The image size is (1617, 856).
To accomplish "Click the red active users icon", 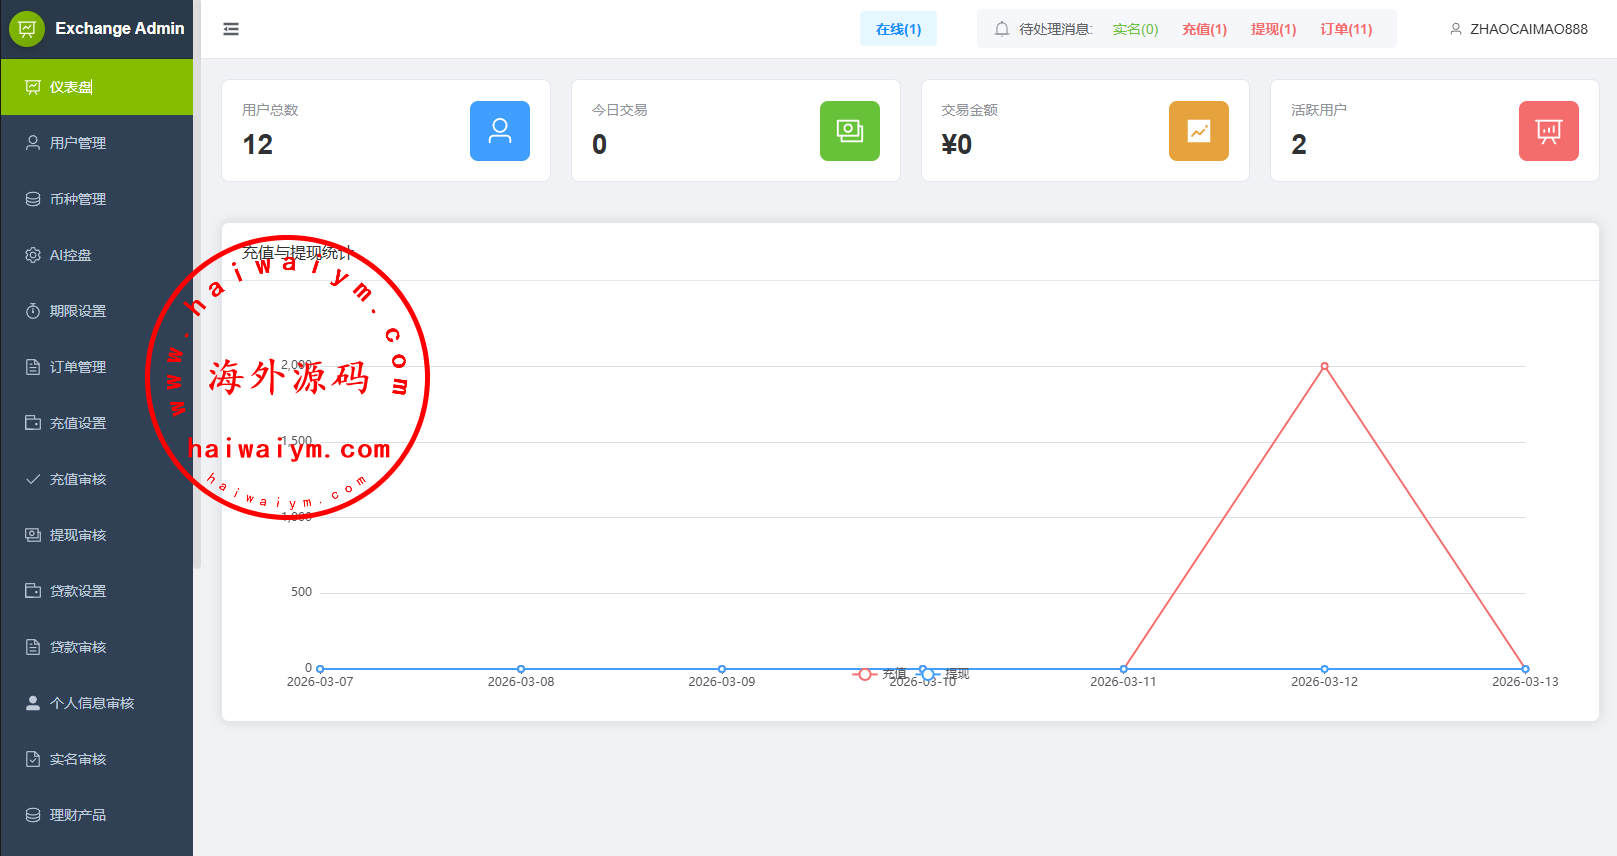I will tap(1548, 131).
